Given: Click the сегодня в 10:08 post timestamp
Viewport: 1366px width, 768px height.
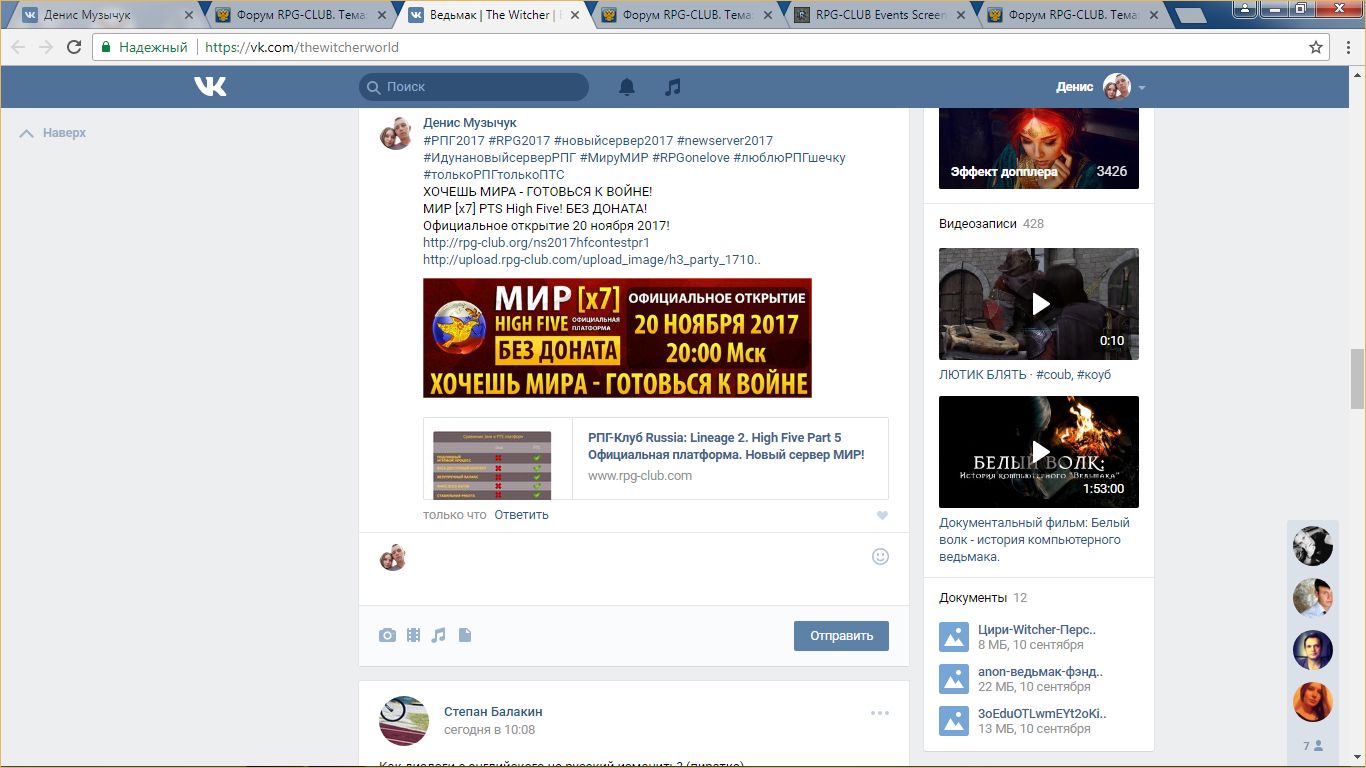Looking at the screenshot, I should click(x=489, y=730).
